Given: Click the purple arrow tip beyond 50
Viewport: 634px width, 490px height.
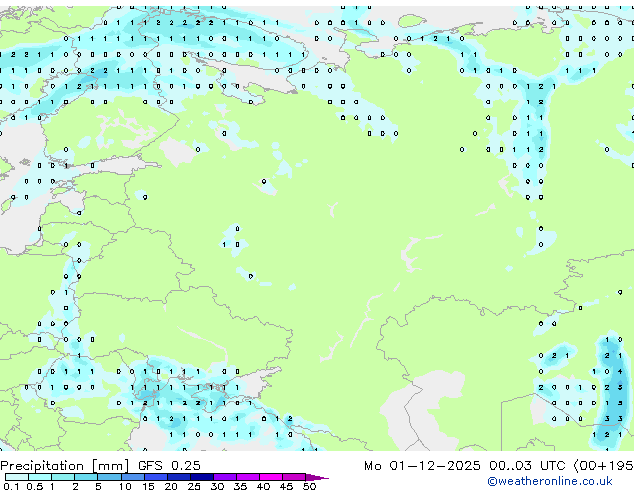Looking at the screenshot, I should 317,477.
